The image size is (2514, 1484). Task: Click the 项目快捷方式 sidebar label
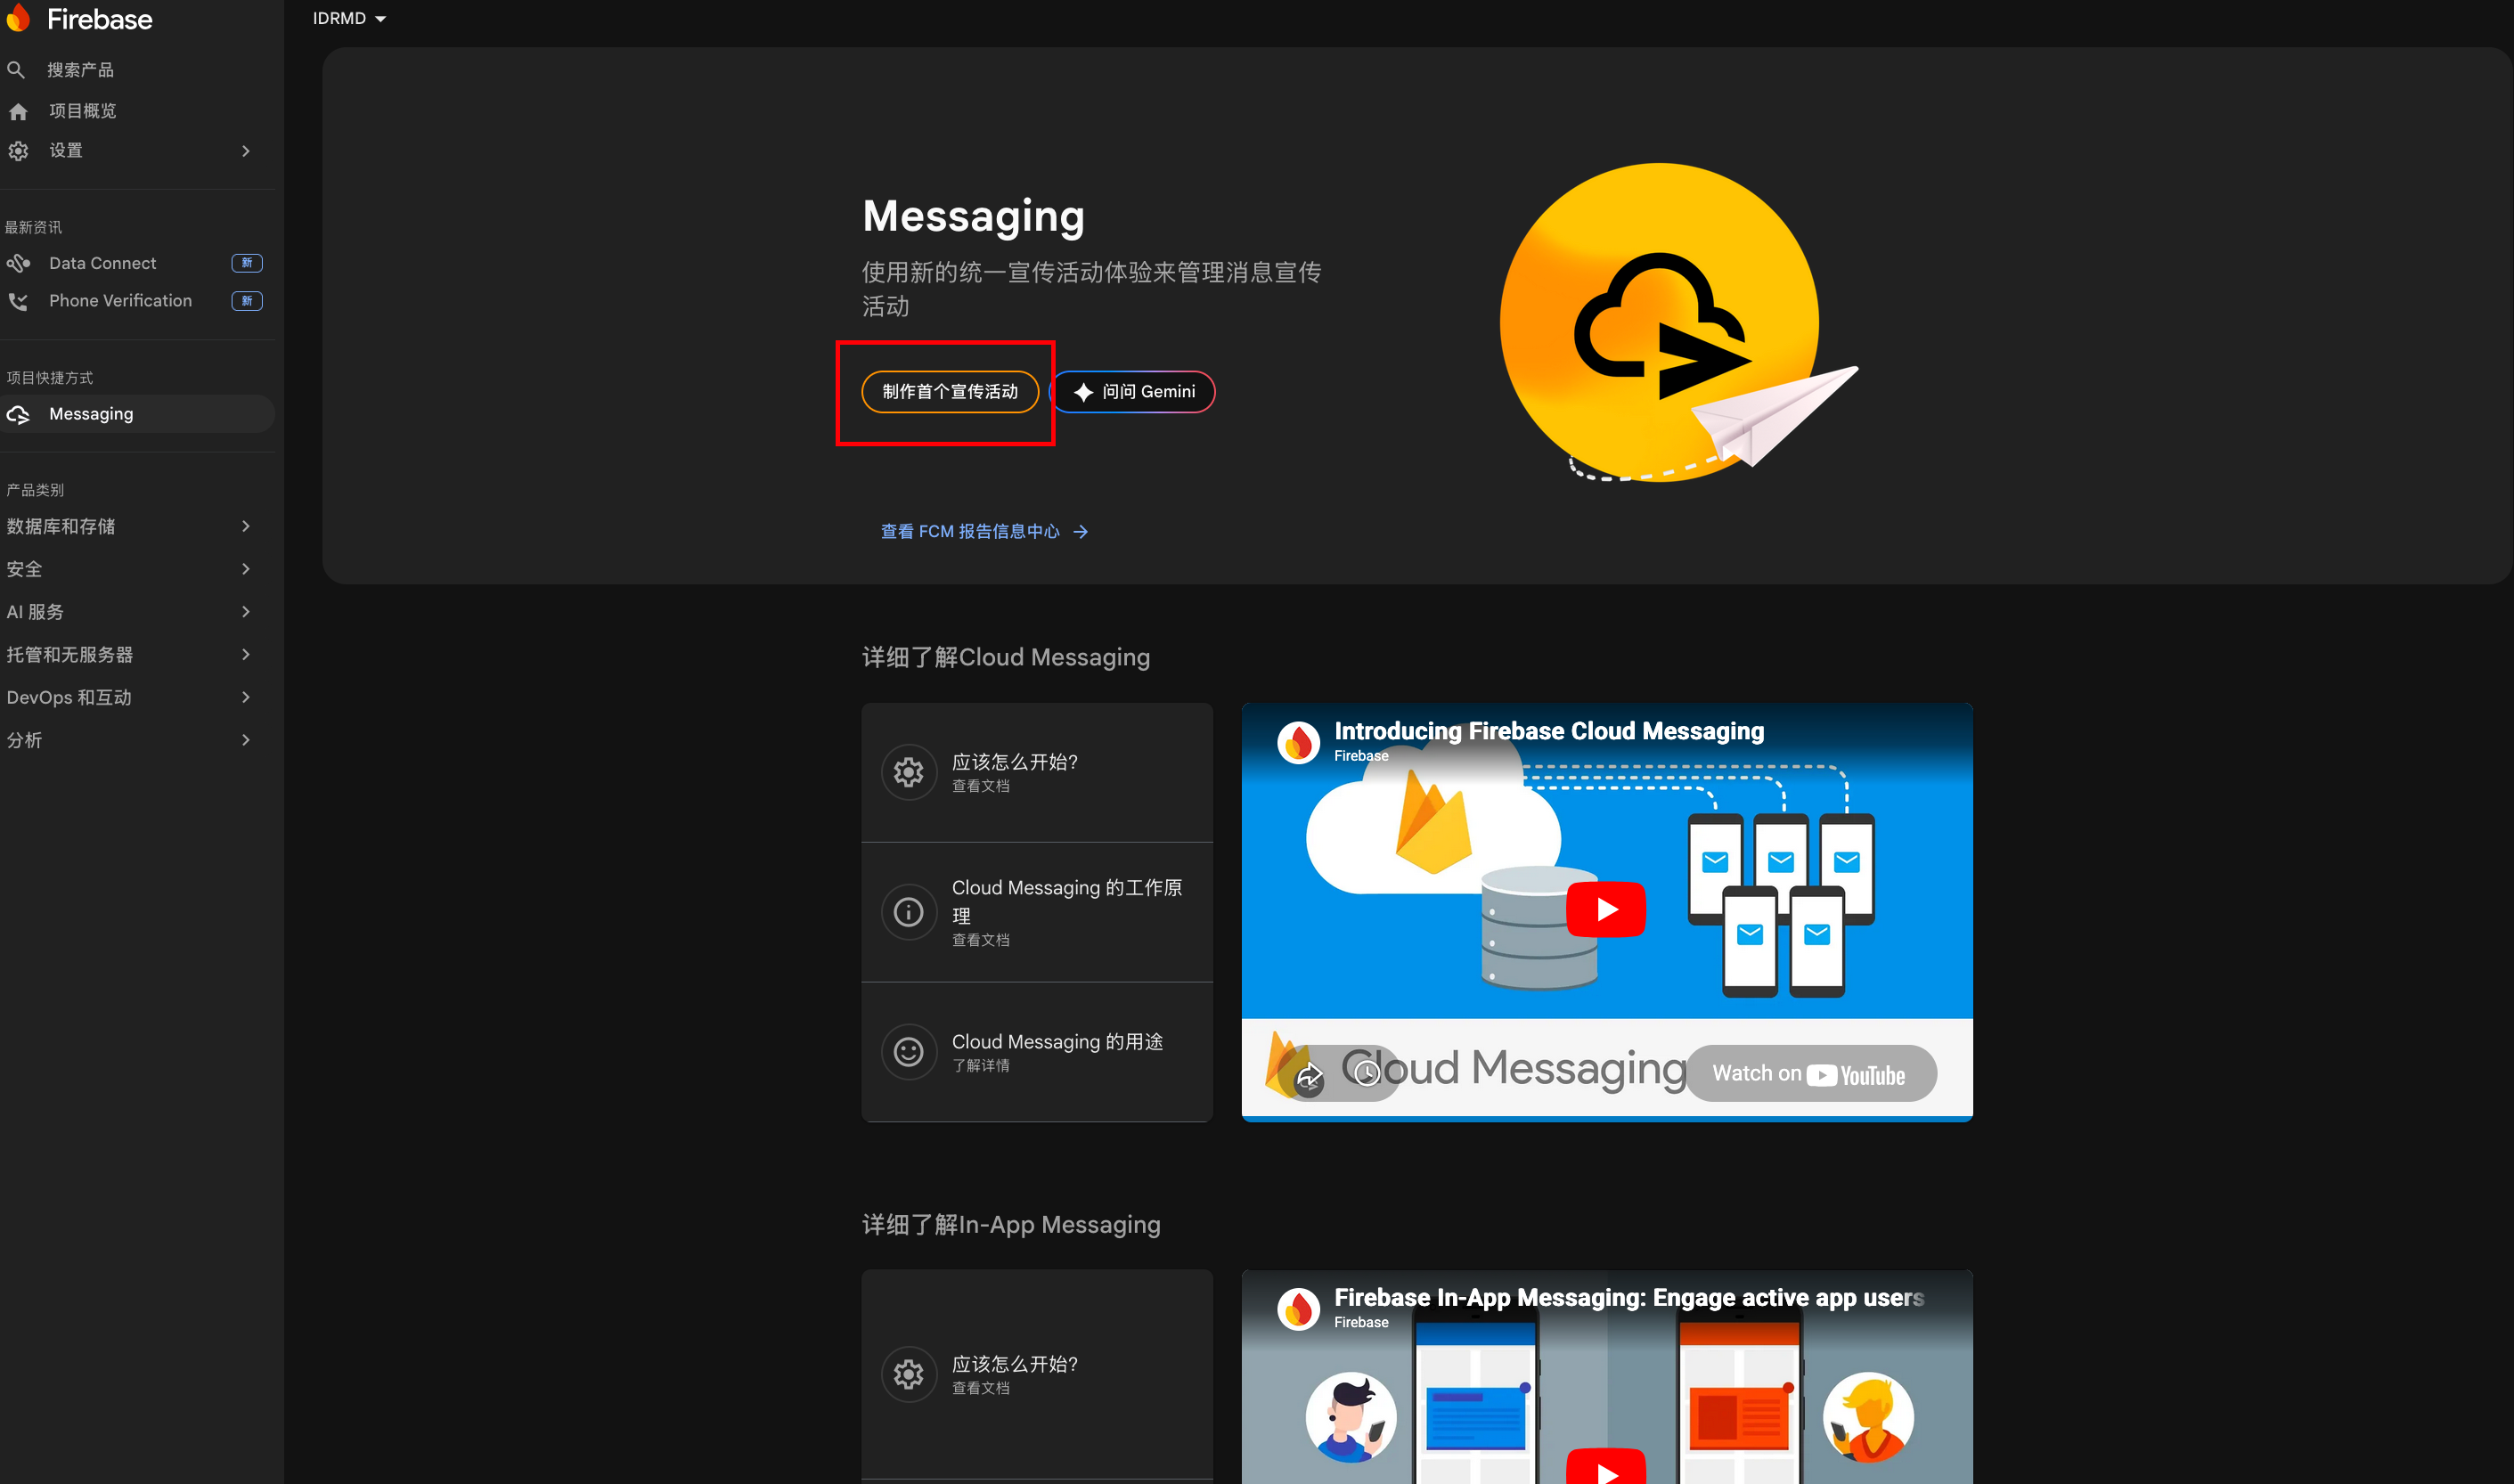(x=49, y=378)
